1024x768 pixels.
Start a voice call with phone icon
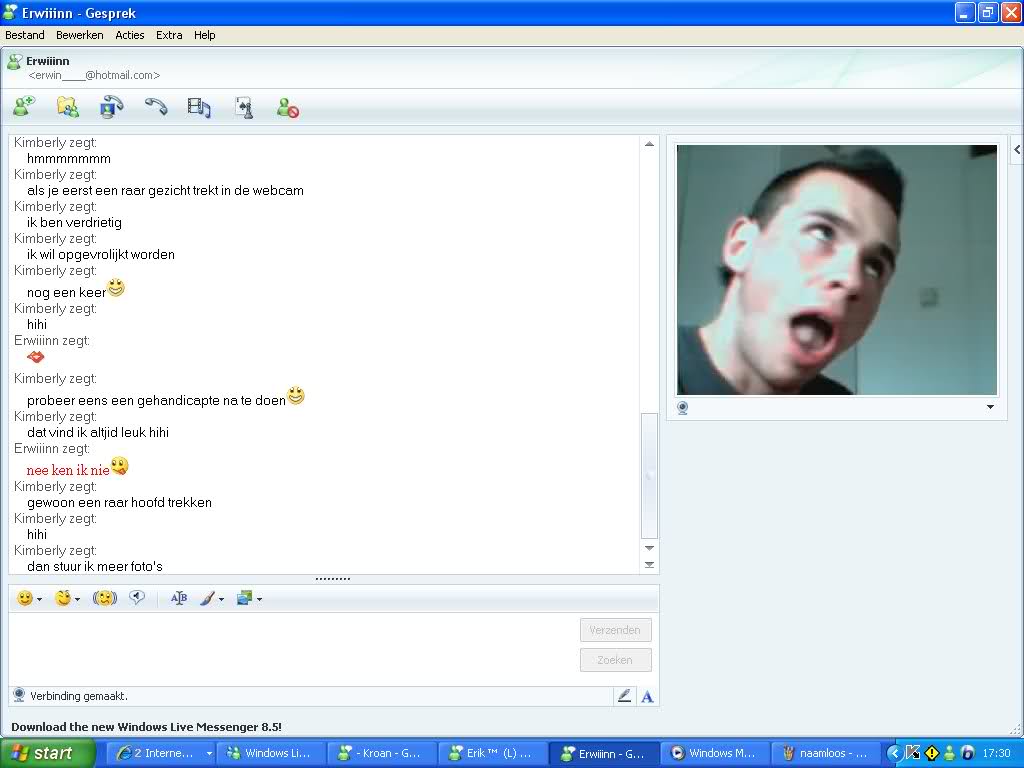(155, 107)
